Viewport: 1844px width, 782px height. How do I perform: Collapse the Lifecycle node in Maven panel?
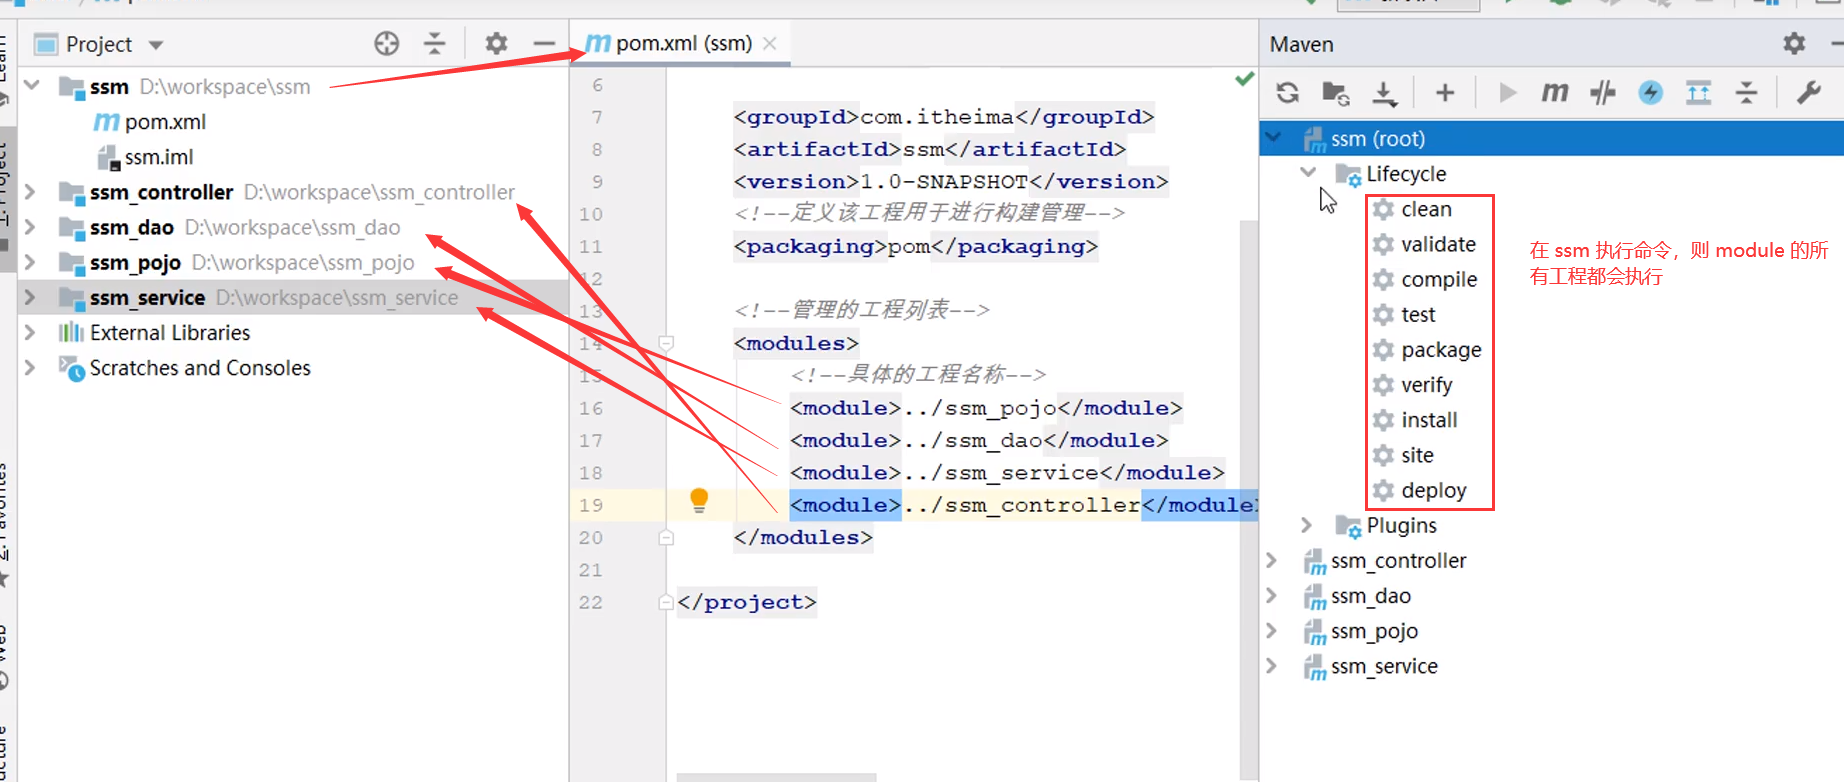tap(1308, 173)
